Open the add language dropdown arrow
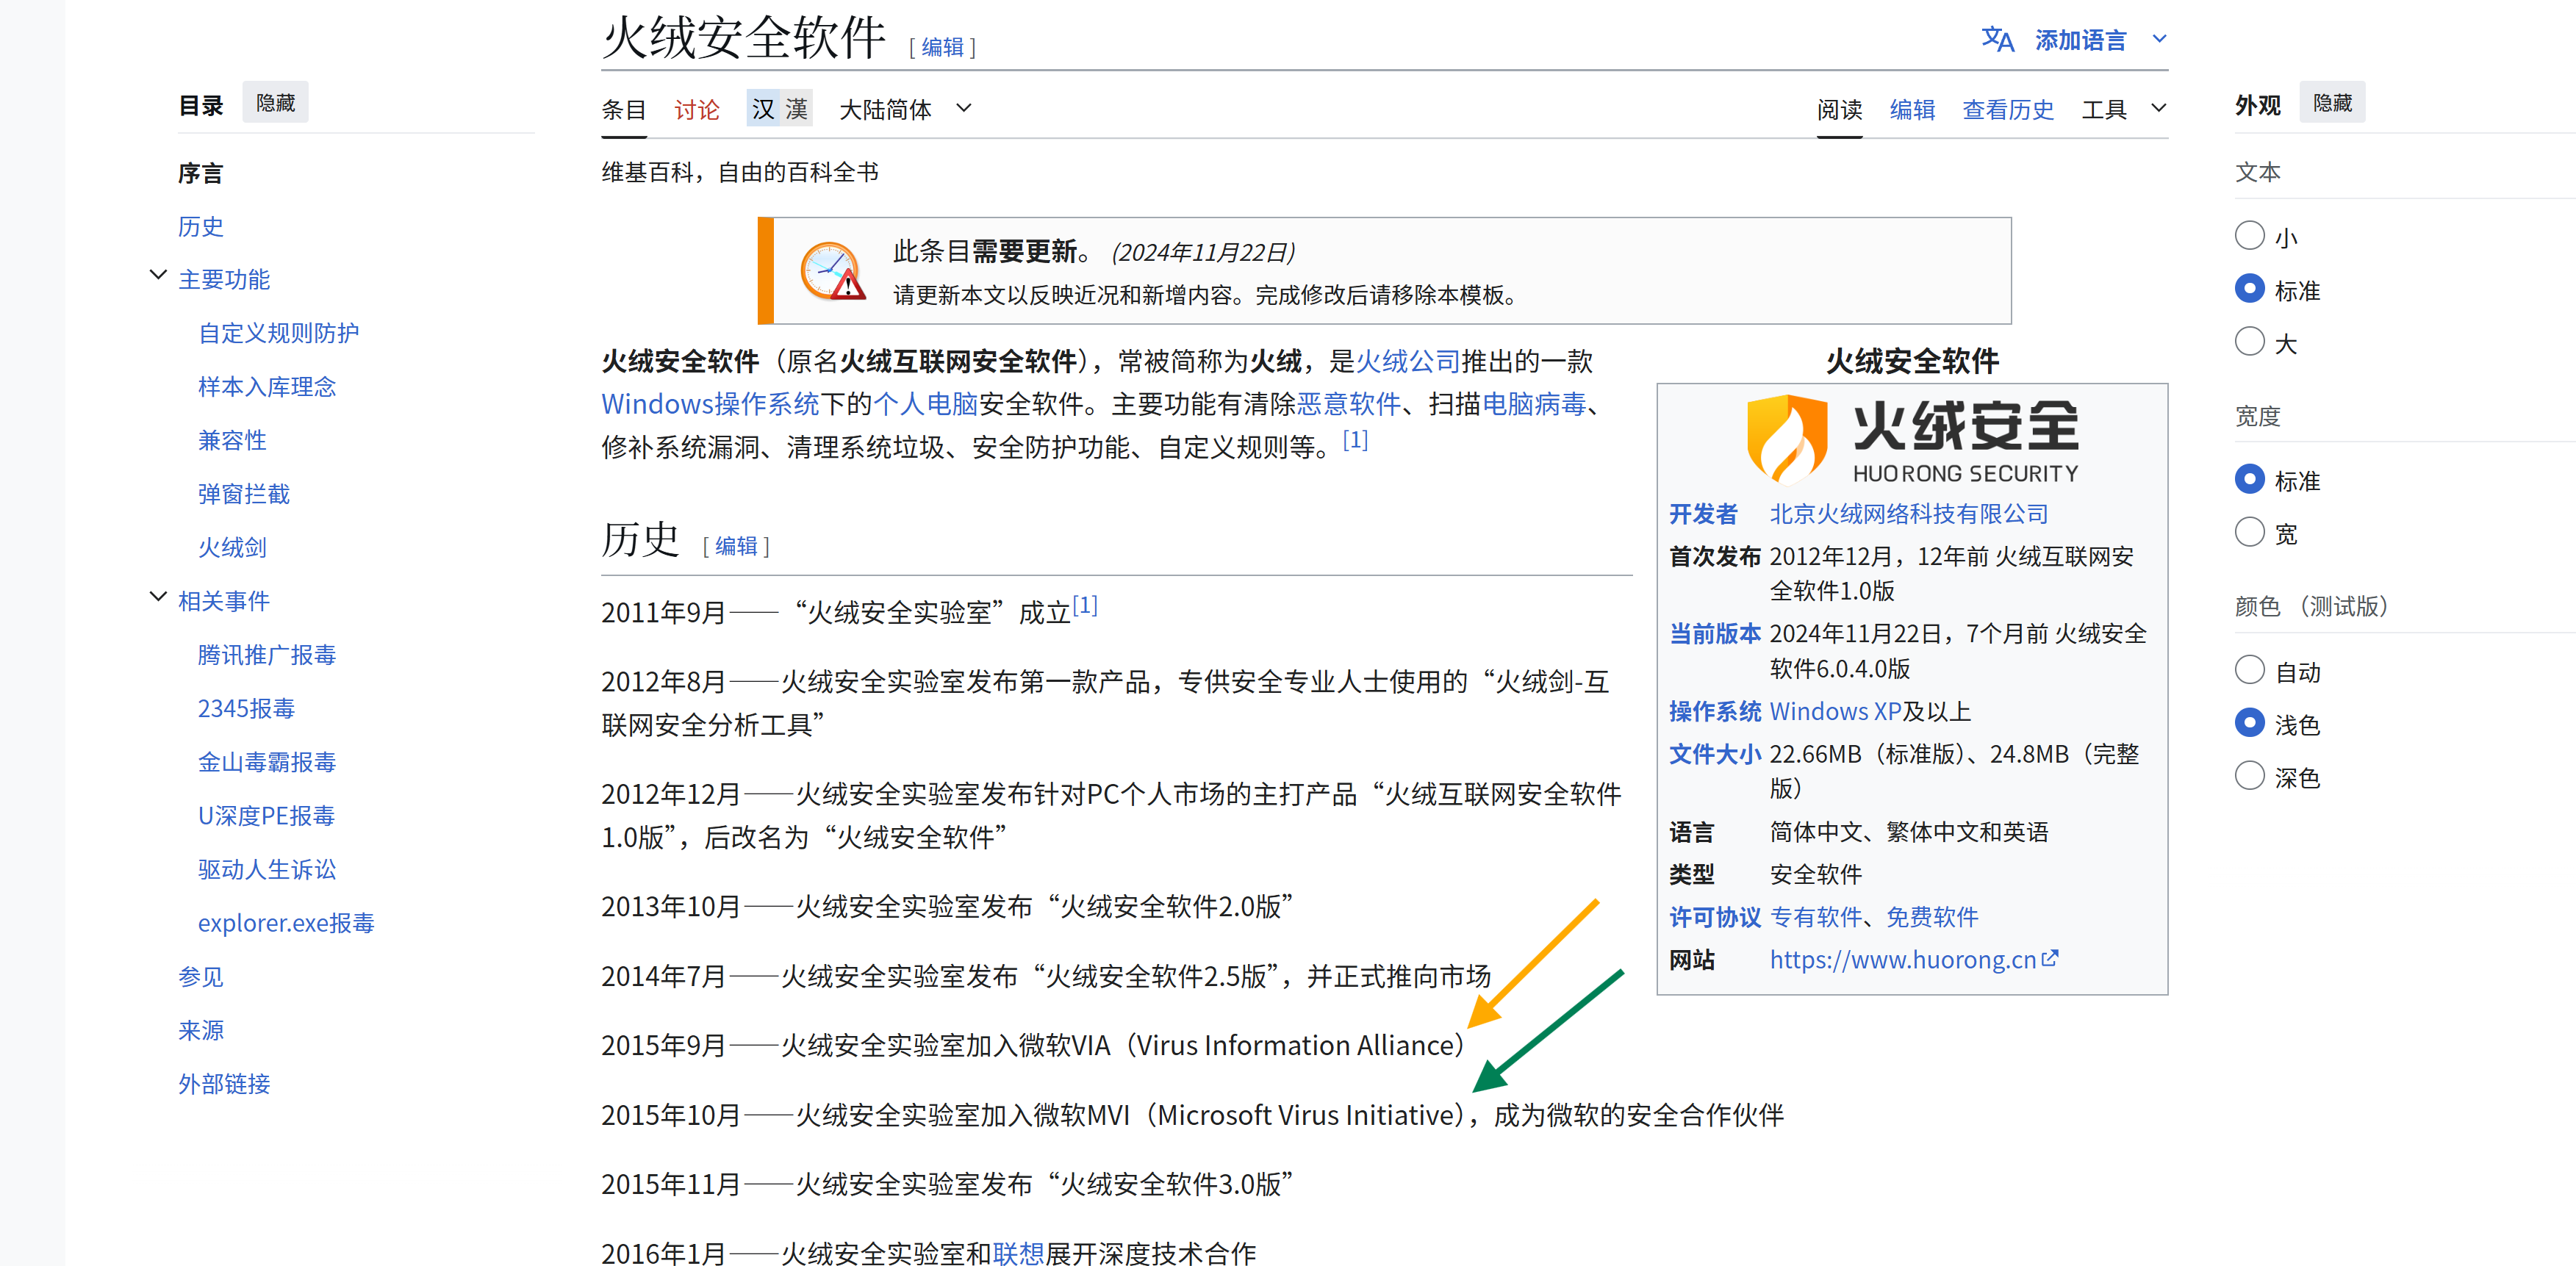 [x=2159, y=39]
